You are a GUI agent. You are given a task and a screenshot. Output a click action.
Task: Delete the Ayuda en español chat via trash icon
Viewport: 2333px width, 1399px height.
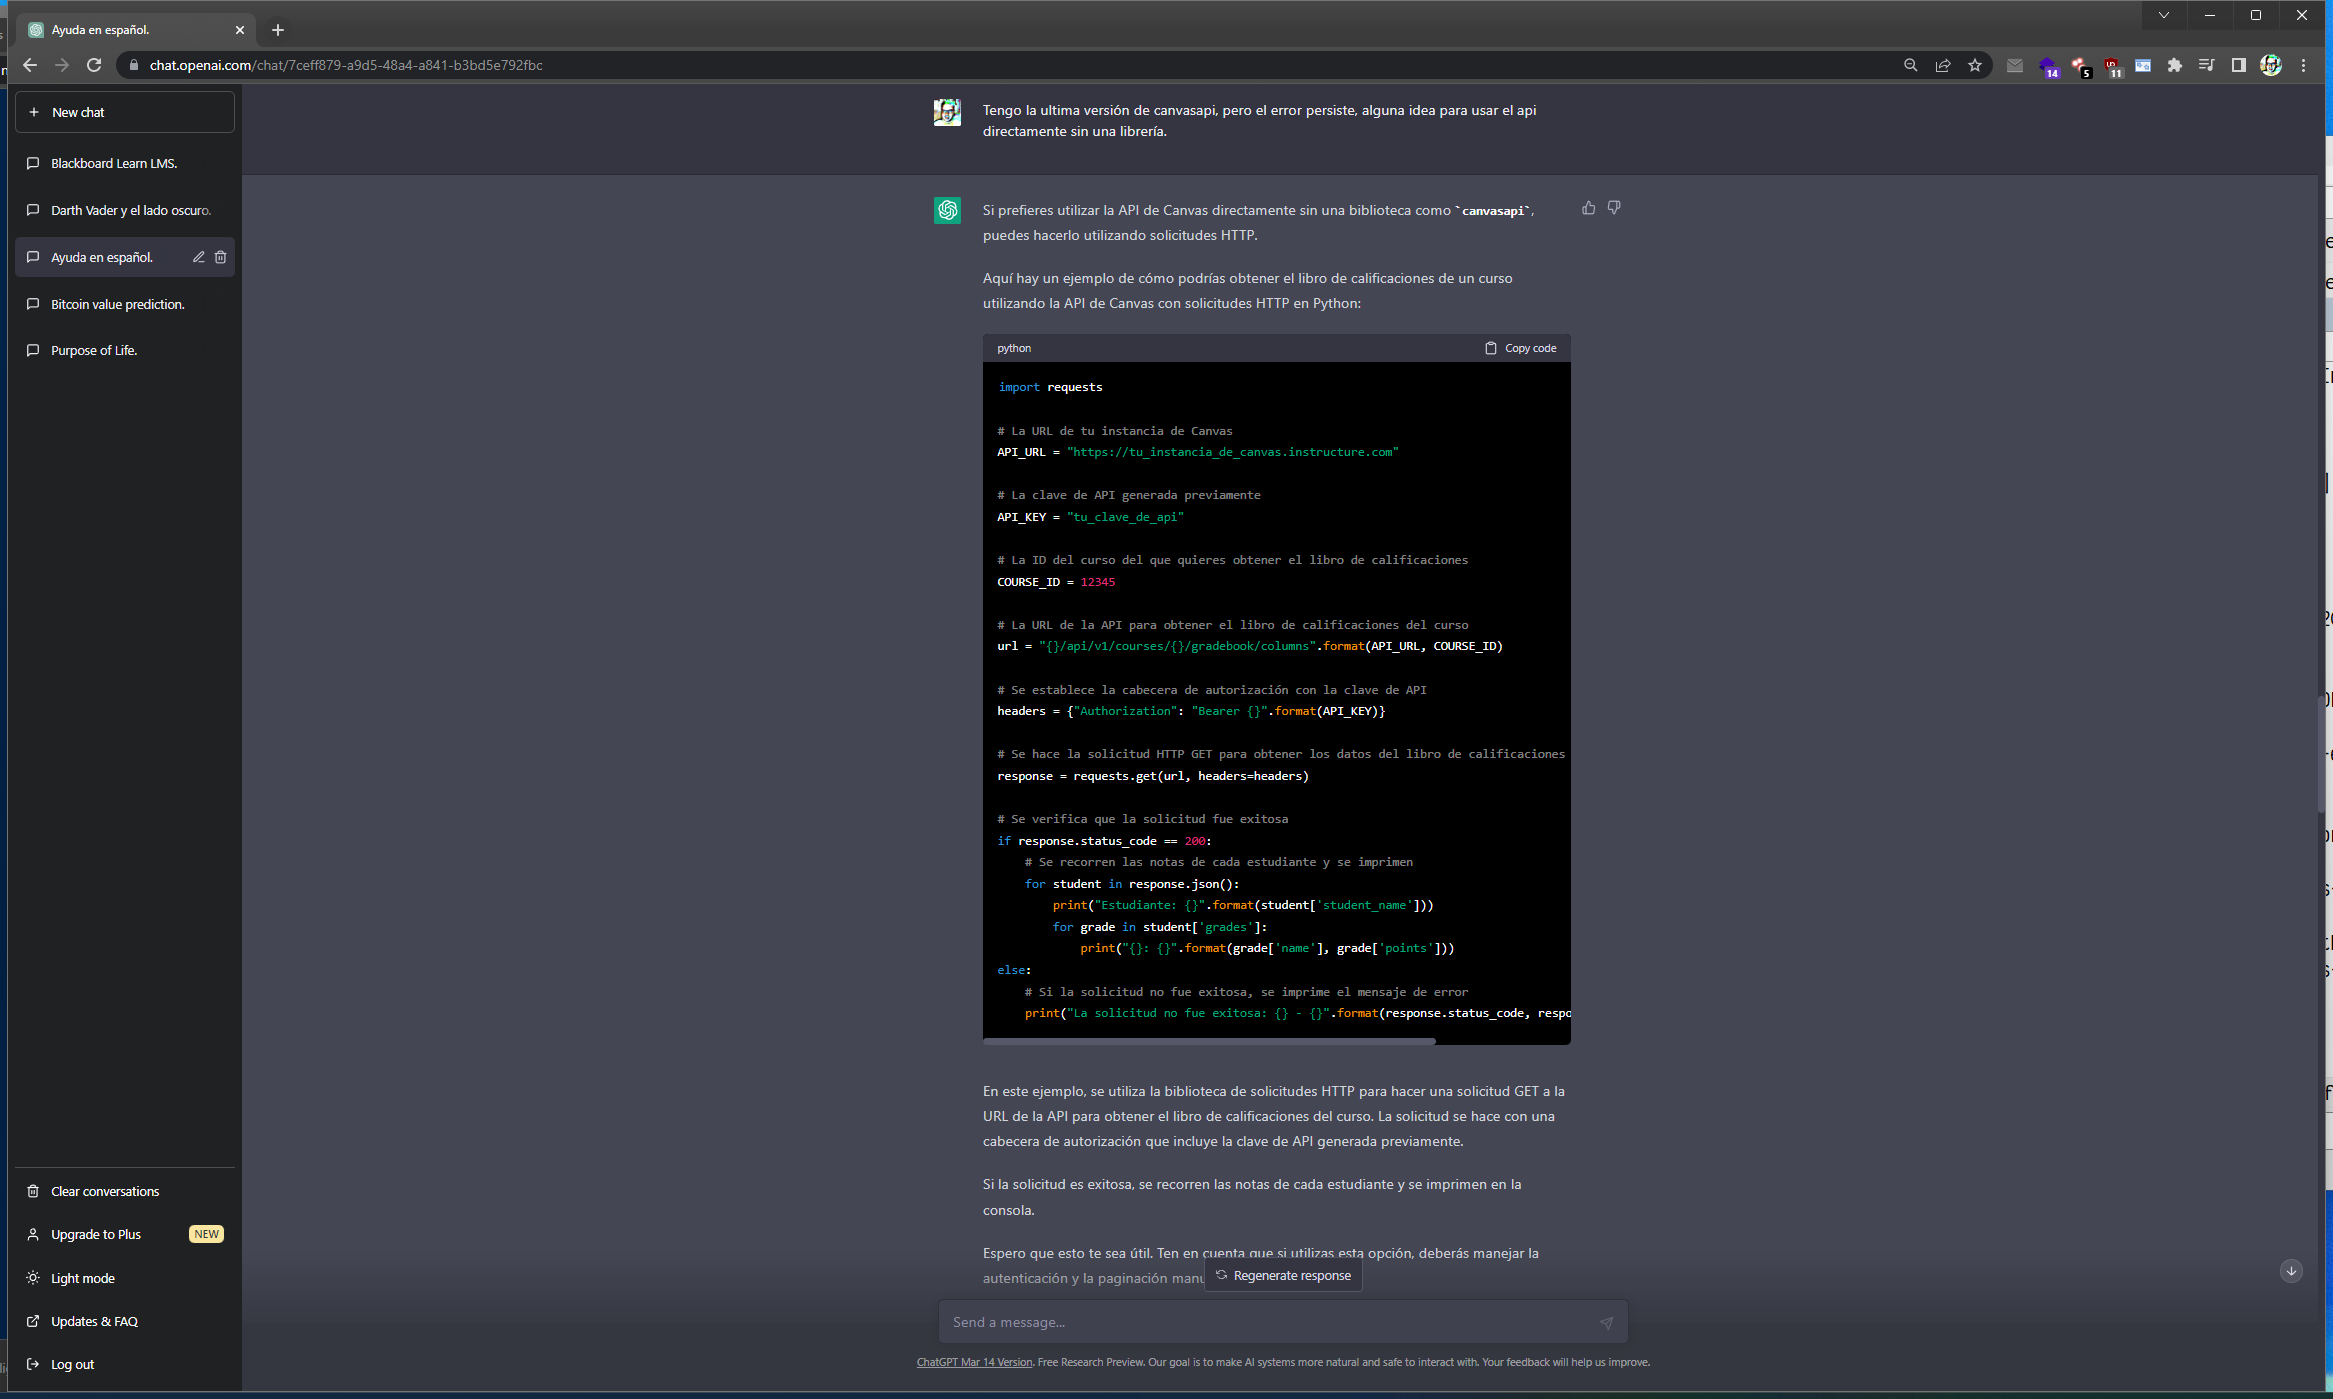coord(221,257)
